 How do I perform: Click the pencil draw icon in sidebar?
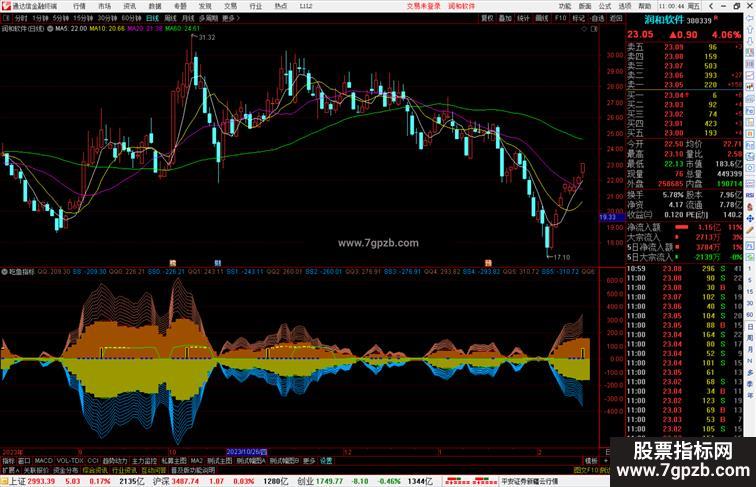[750, 230]
